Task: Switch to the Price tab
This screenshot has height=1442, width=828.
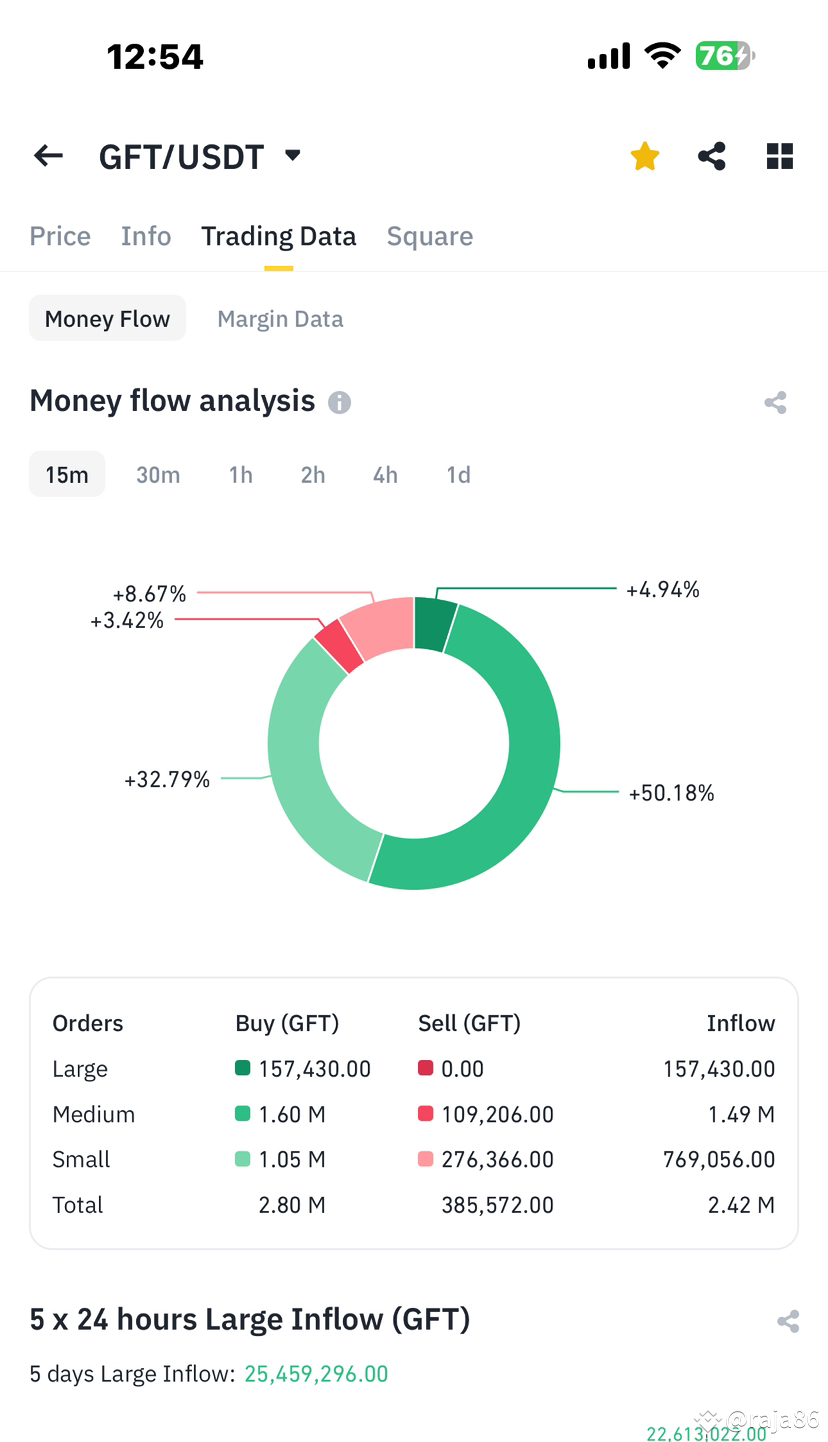Action: 60,236
